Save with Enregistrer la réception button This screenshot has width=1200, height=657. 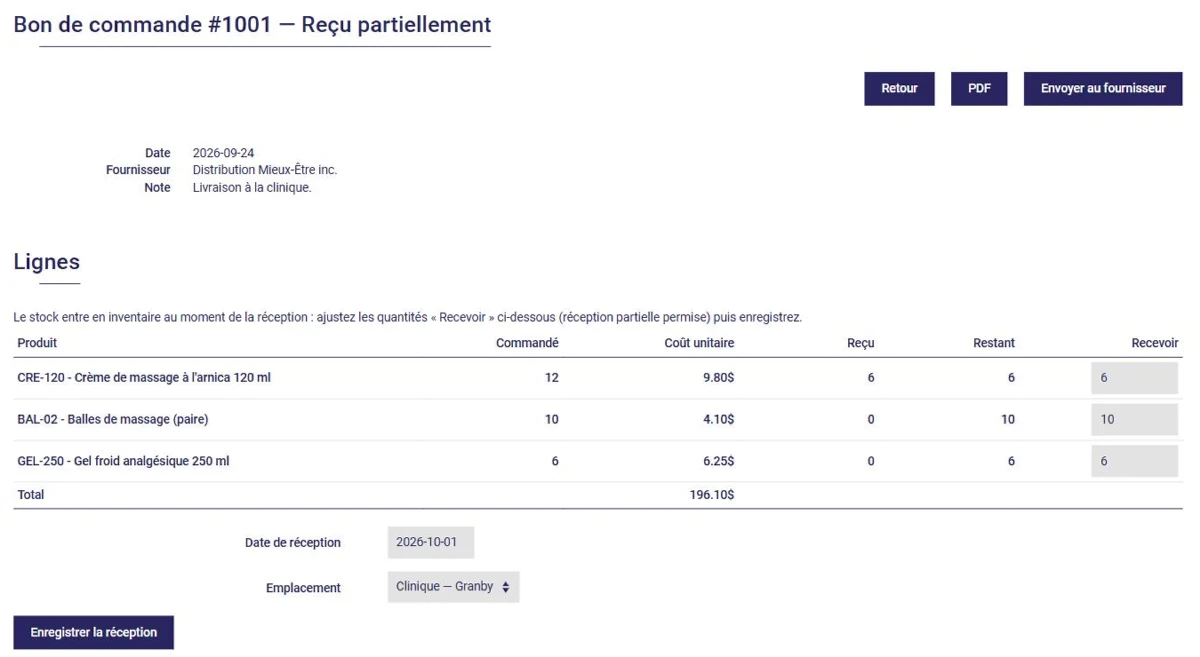coord(94,632)
